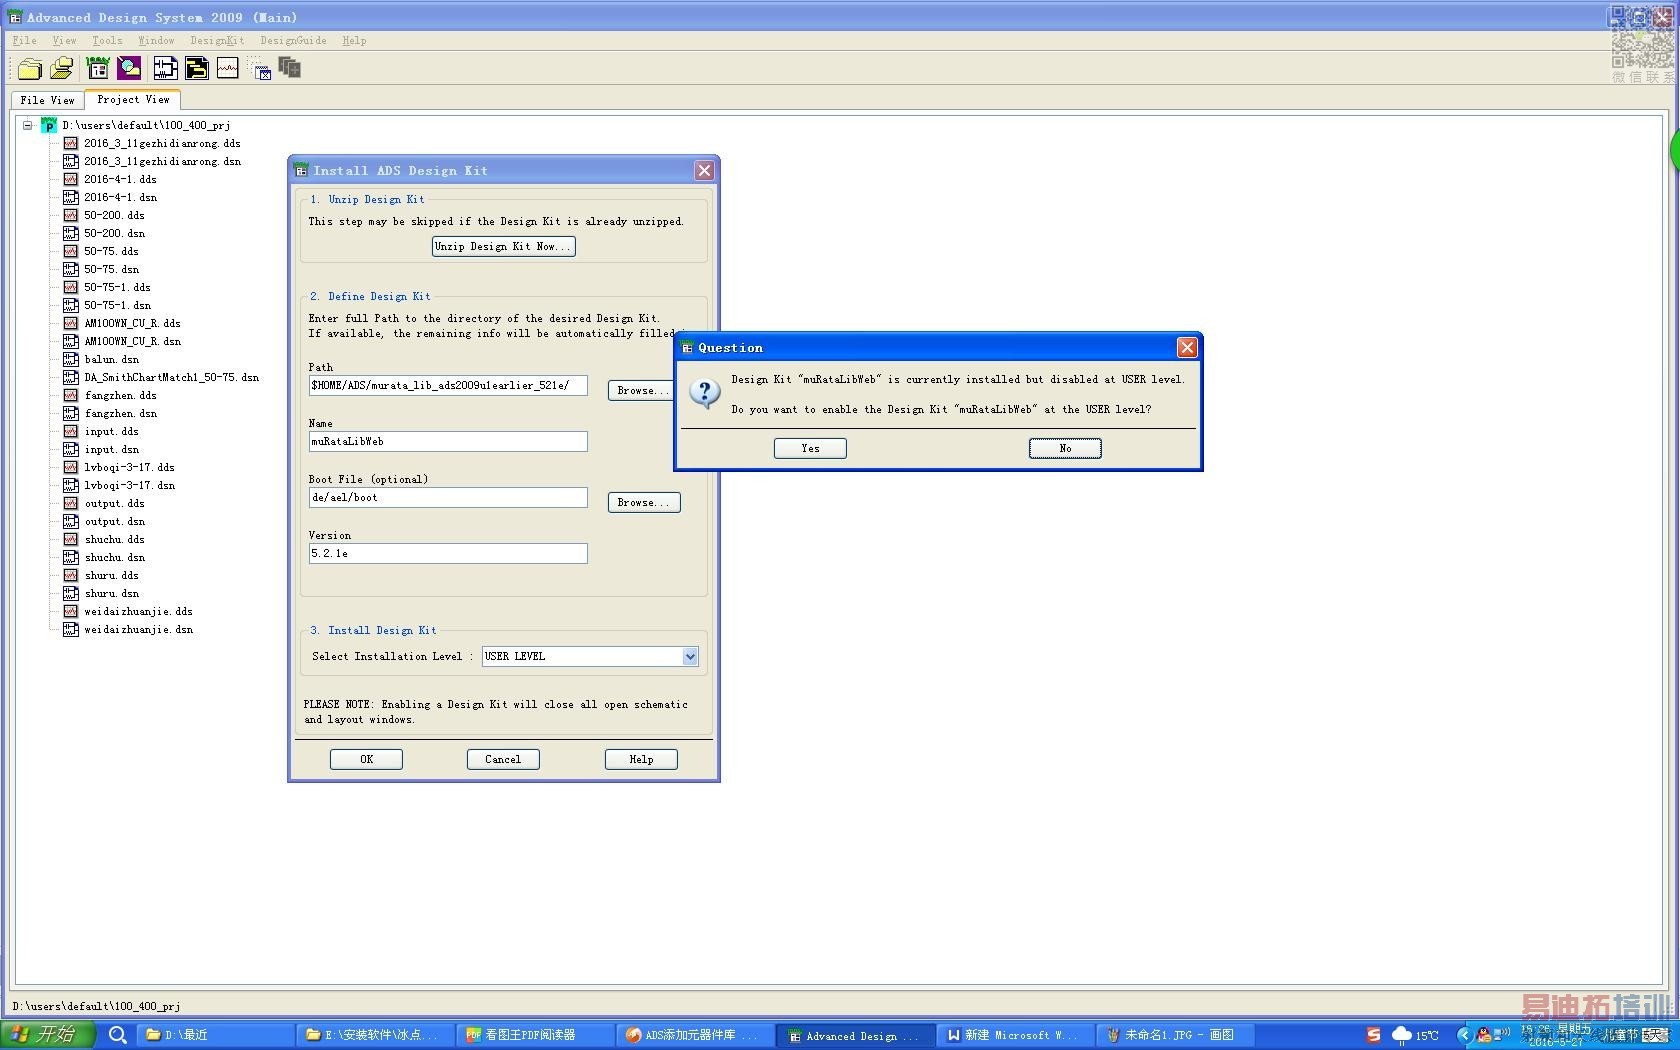1680x1050 pixels.
Task: Click the project root P icon
Action: pos(48,126)
